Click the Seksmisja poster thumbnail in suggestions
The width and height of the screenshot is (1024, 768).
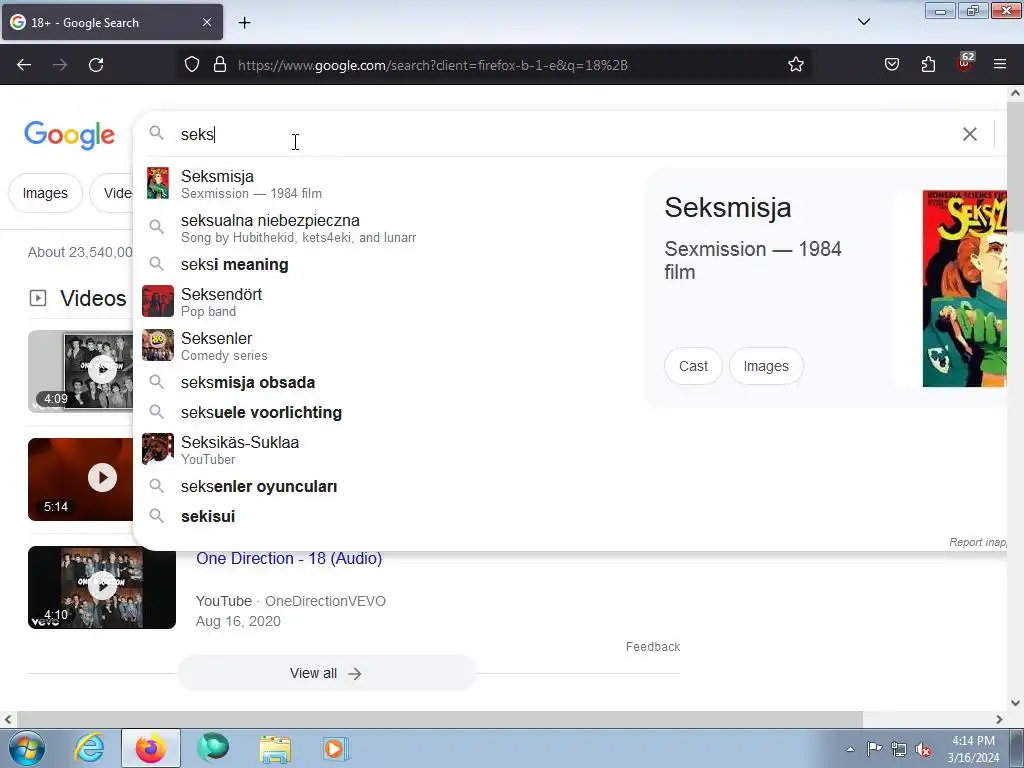[158, 184]
